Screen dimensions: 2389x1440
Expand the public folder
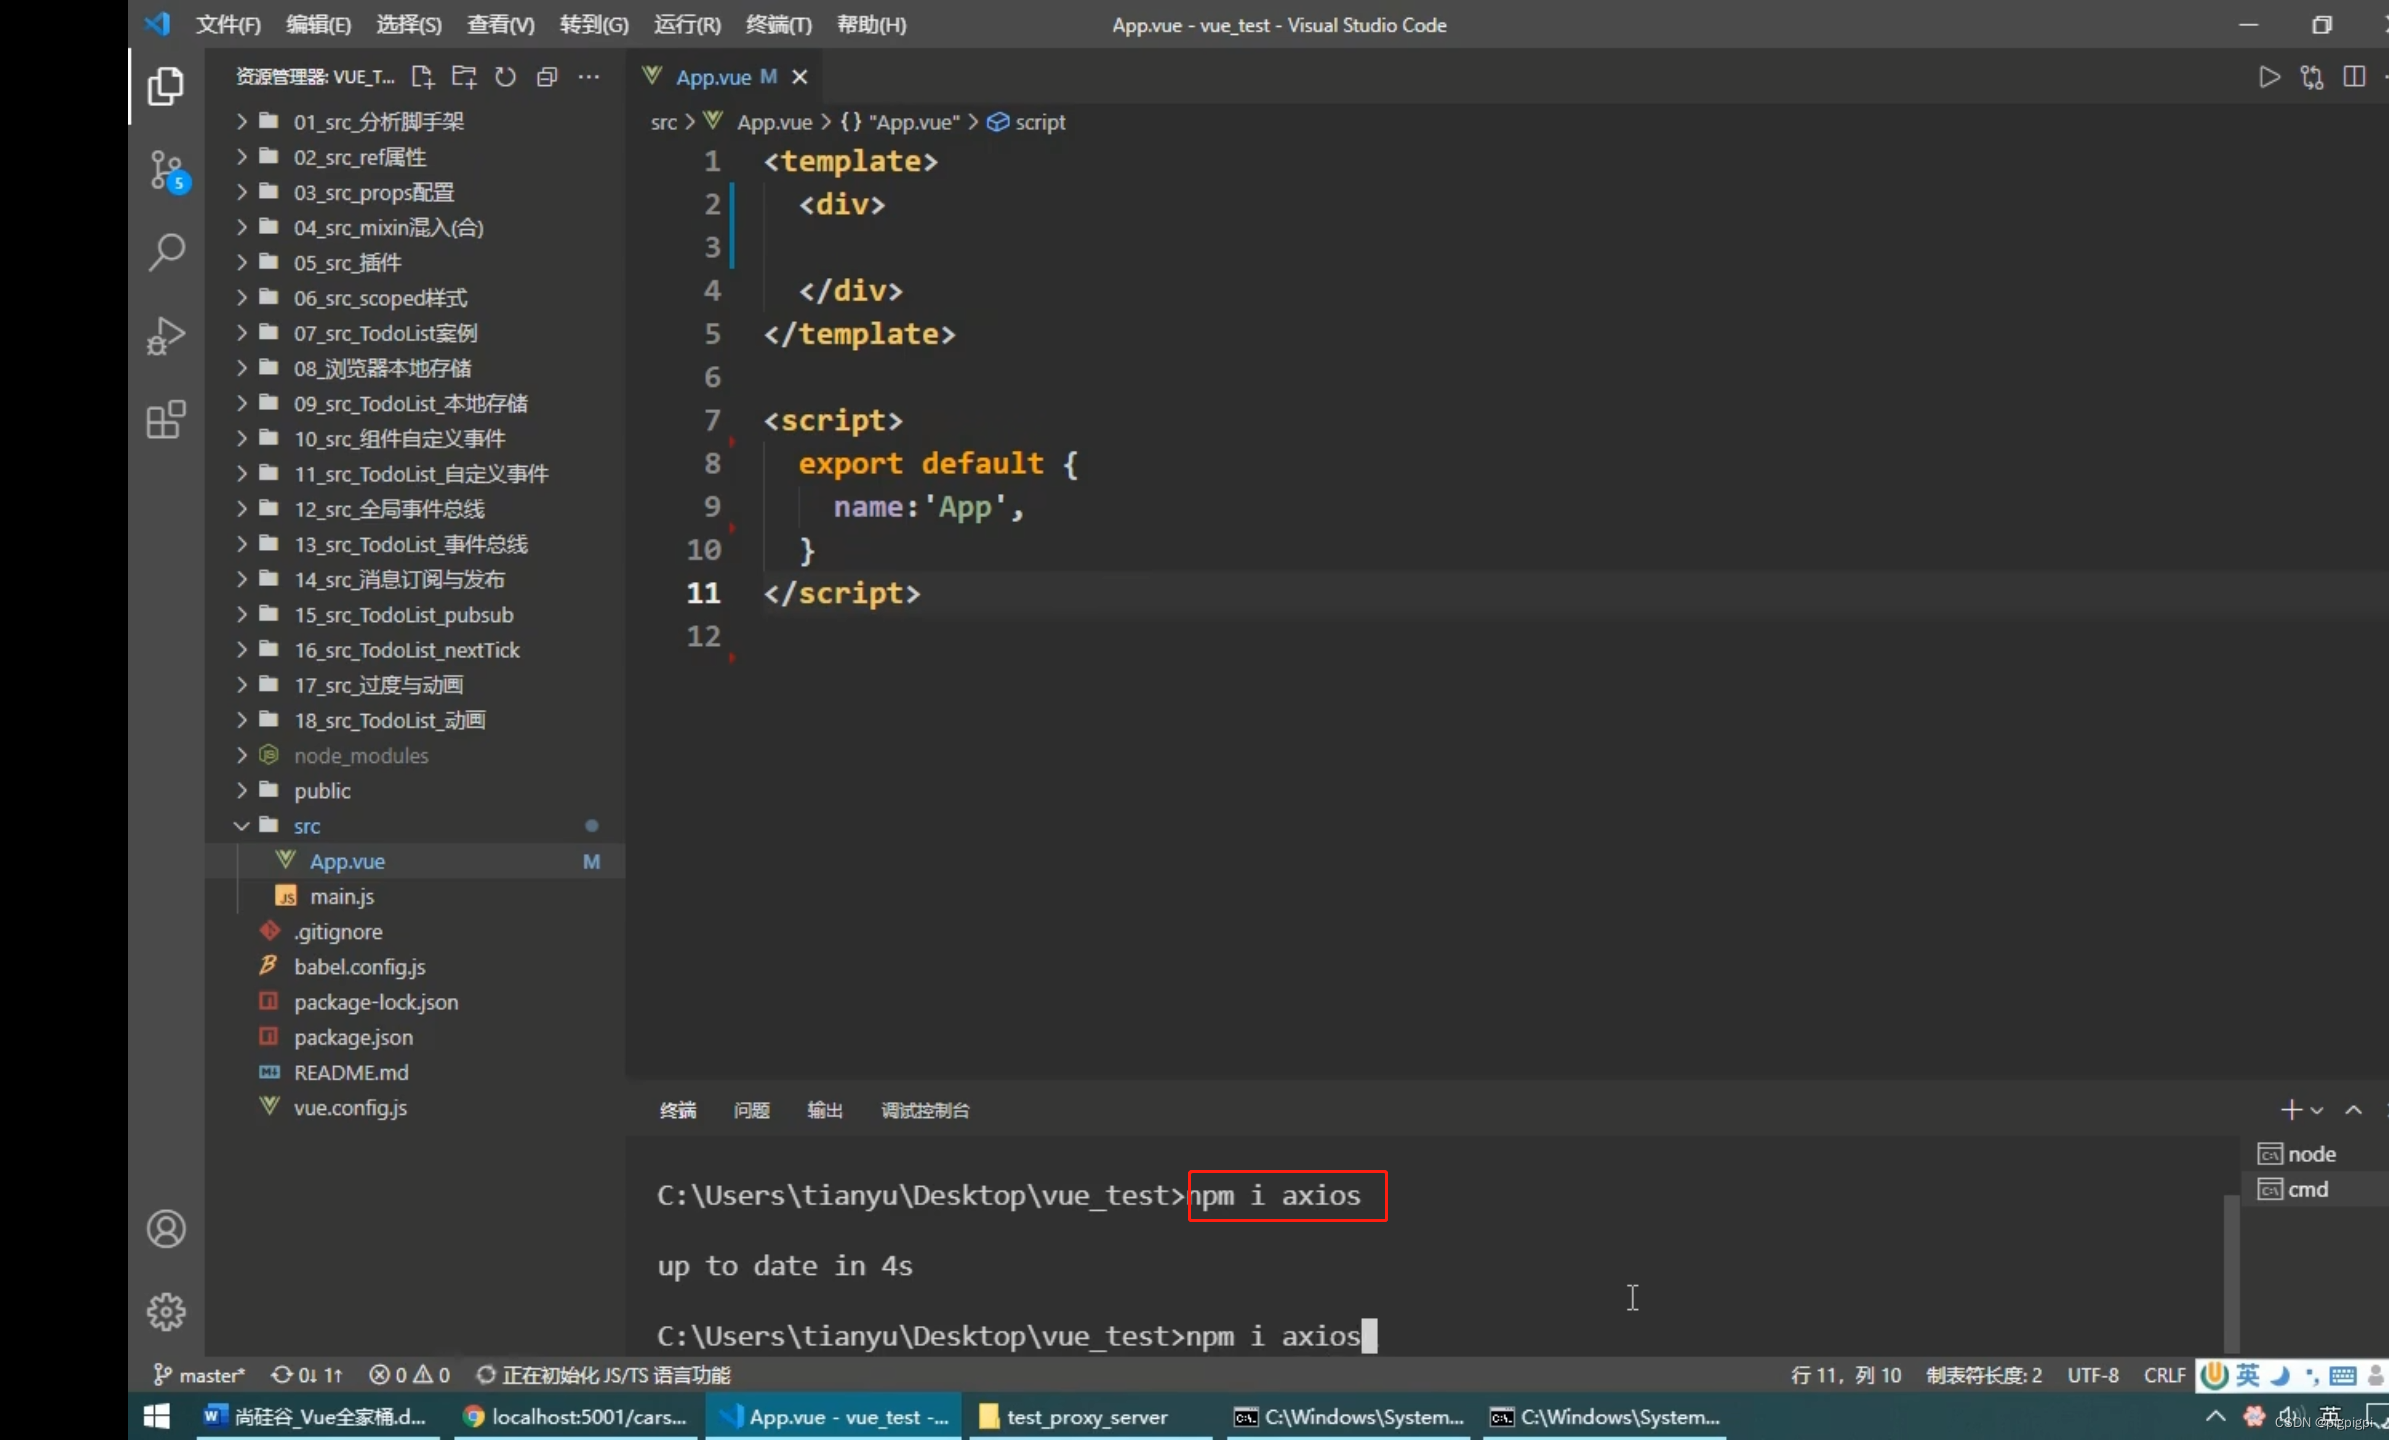[415, 791]
